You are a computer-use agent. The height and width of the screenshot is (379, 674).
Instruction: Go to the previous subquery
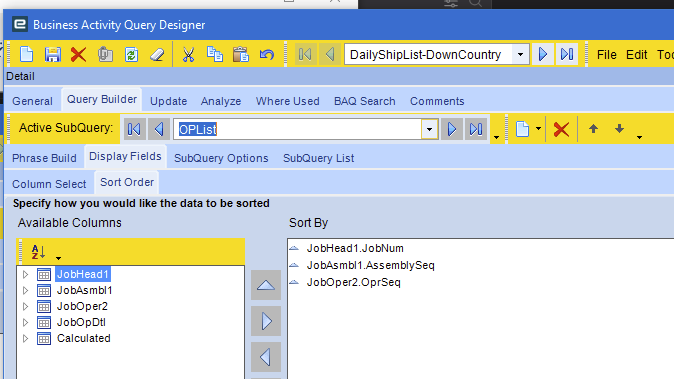coord(159,129)
